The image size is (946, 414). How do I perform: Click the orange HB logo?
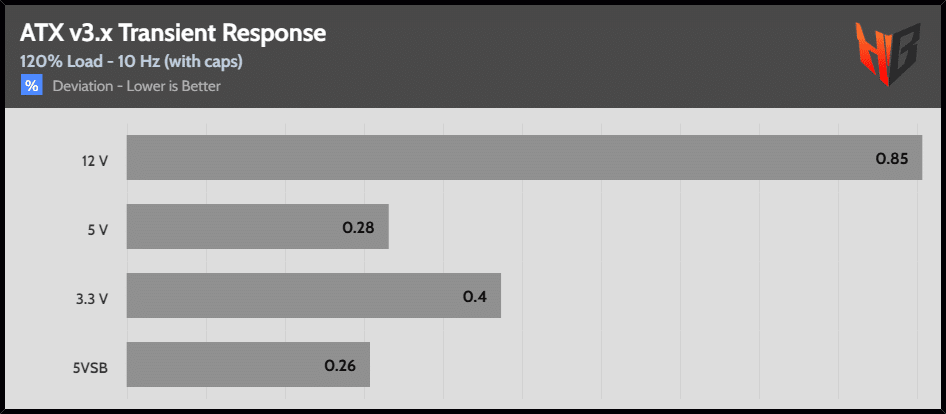(x=887, y=54)
